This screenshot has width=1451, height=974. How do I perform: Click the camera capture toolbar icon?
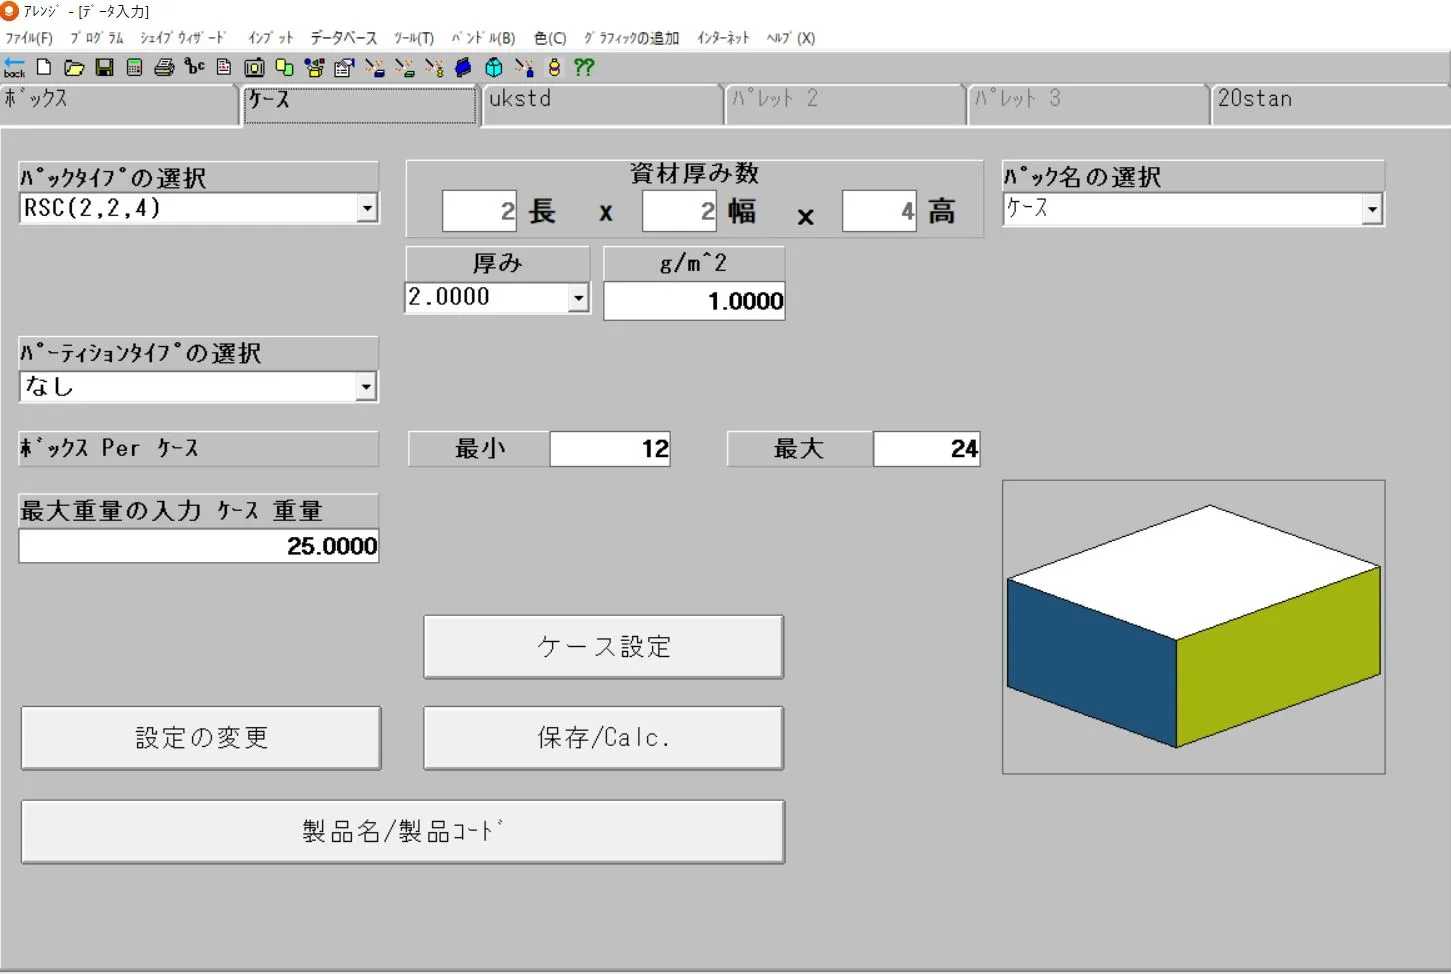(x=254, y=68)
